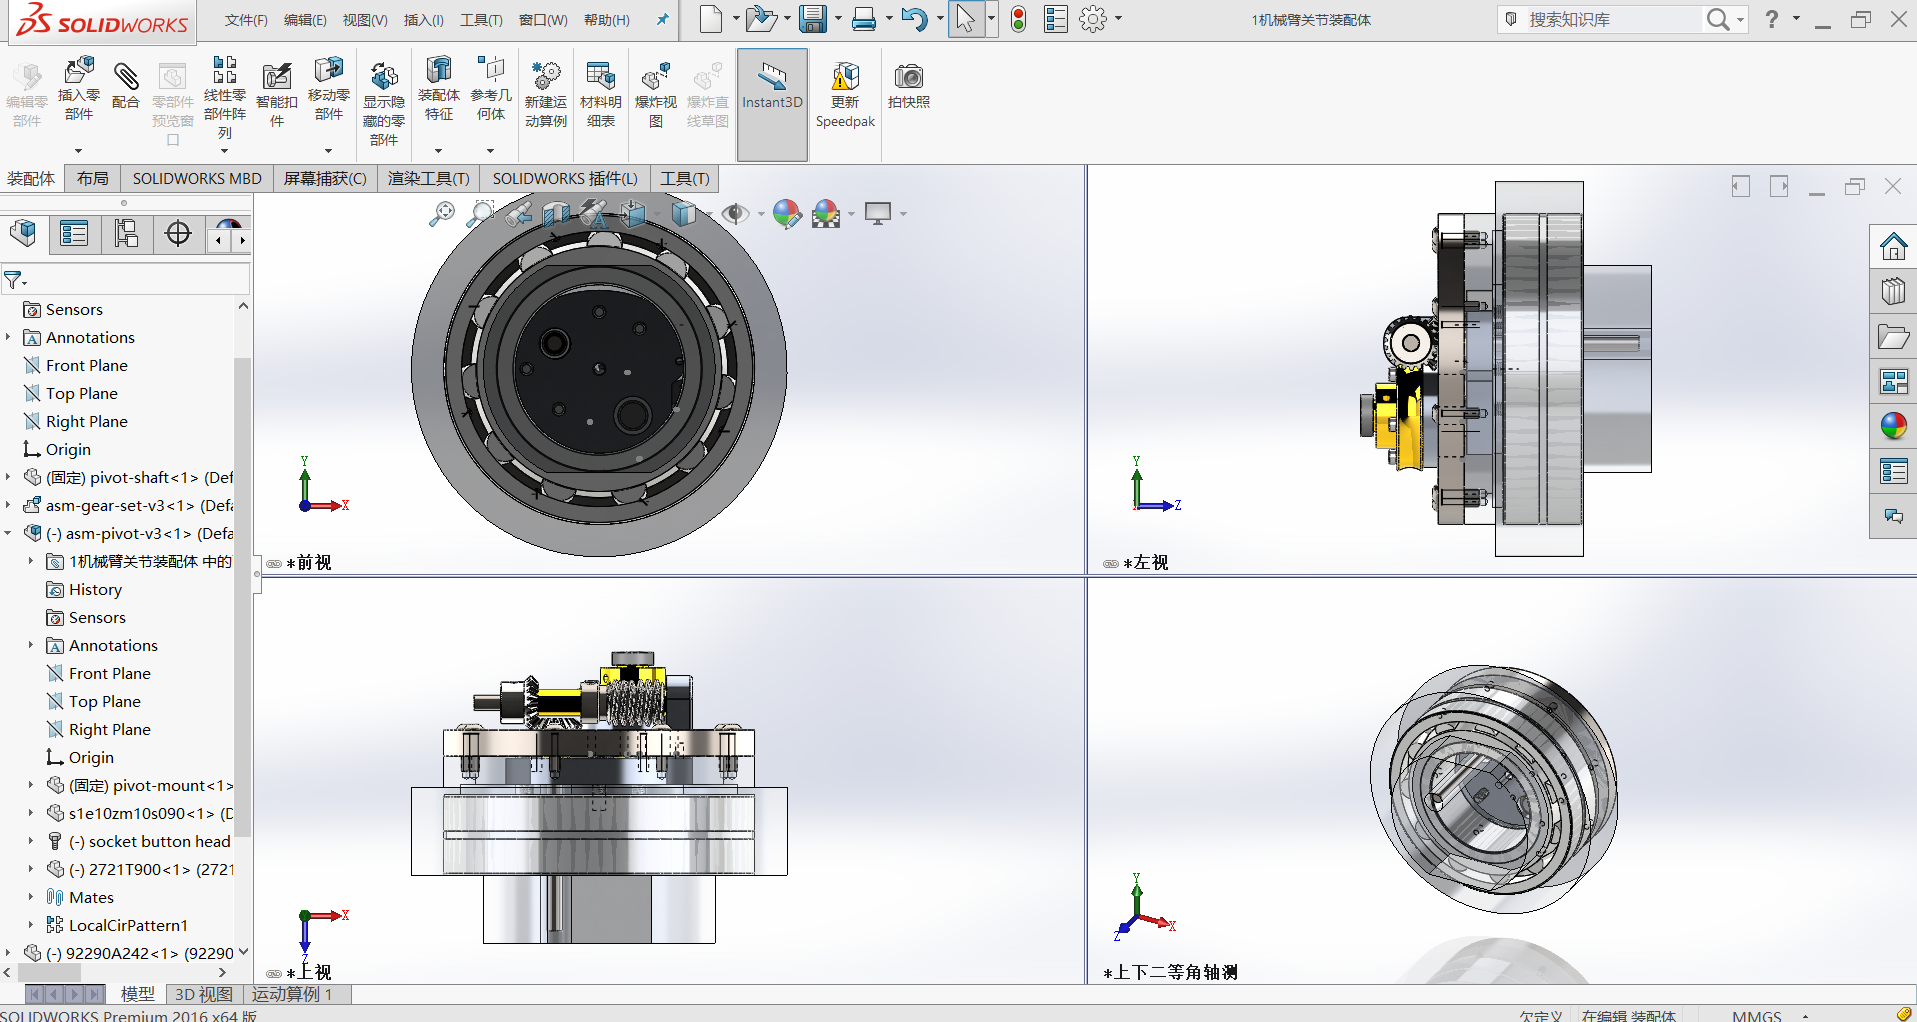This screenshot has height=1022, width=1917.
Task: Collapse the asm-pivot-v3<1> tree node
Action: (x=8, y=533)
